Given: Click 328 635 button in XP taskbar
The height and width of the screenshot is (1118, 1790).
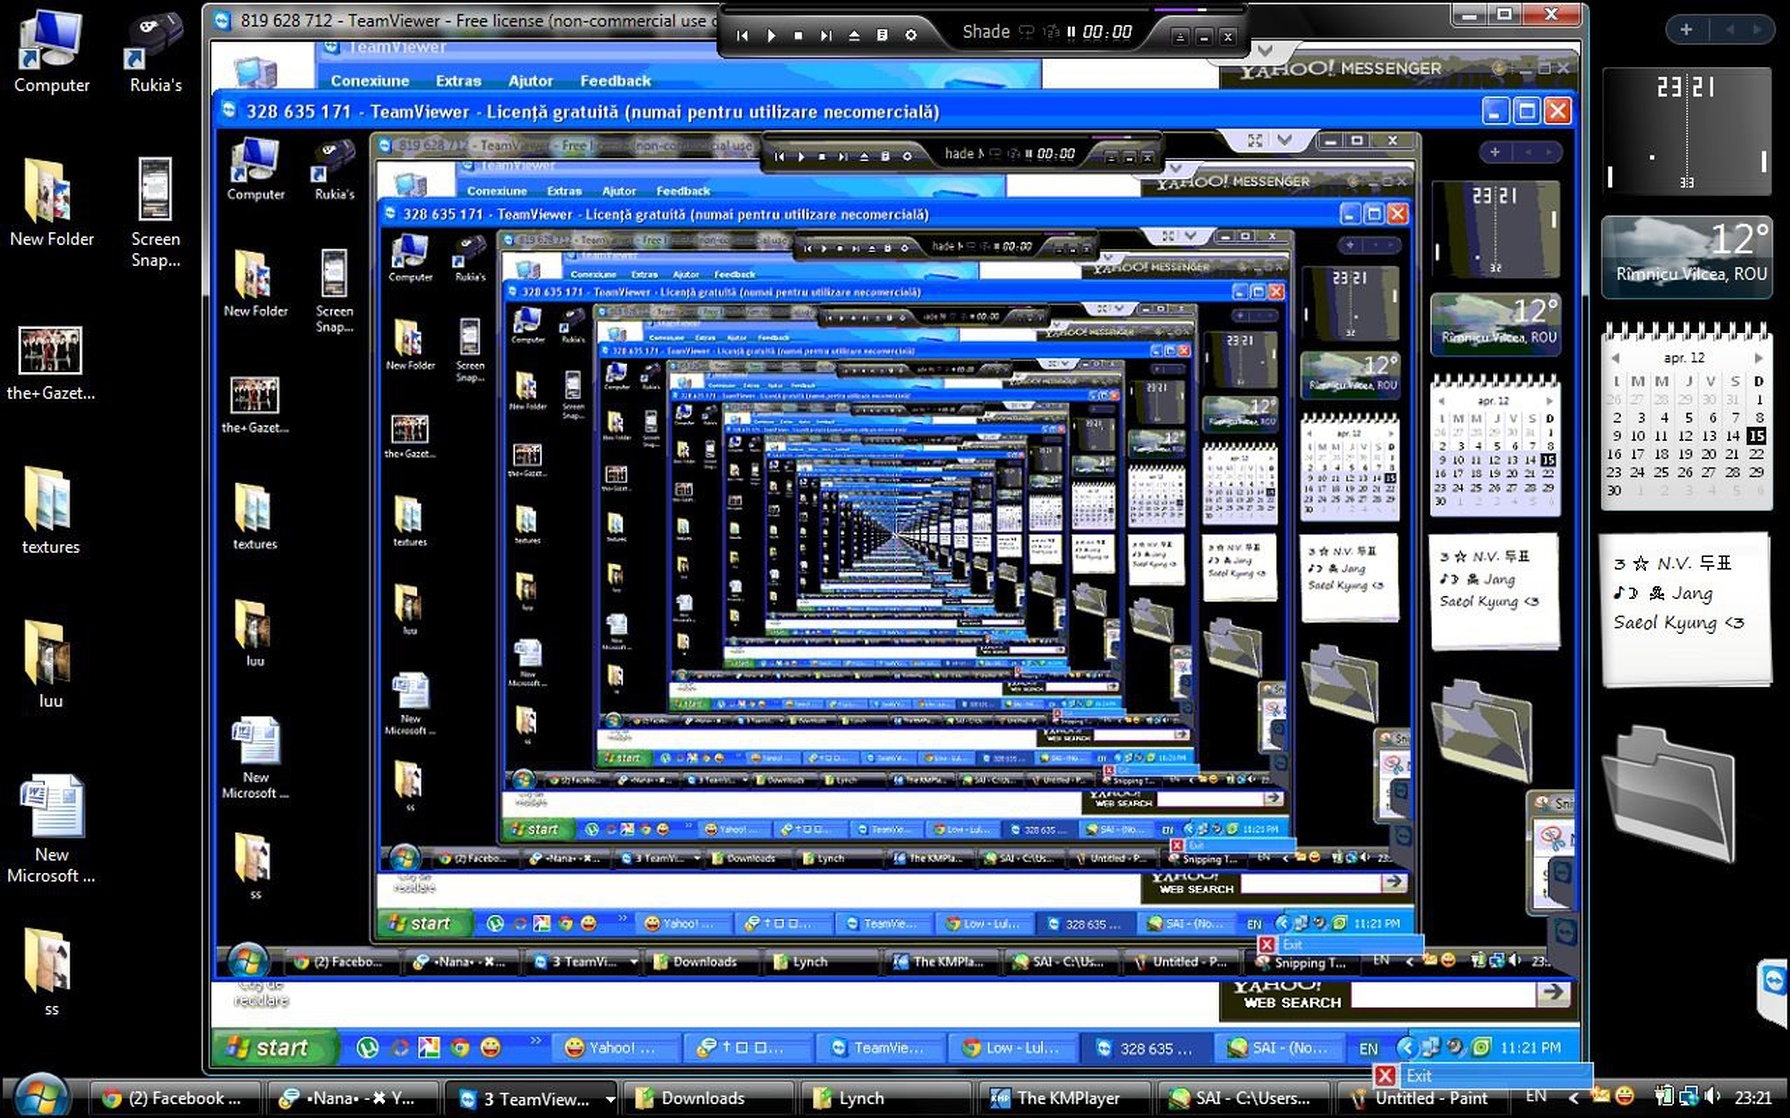Looking at the screenshot, I should click(1146, 1048).
